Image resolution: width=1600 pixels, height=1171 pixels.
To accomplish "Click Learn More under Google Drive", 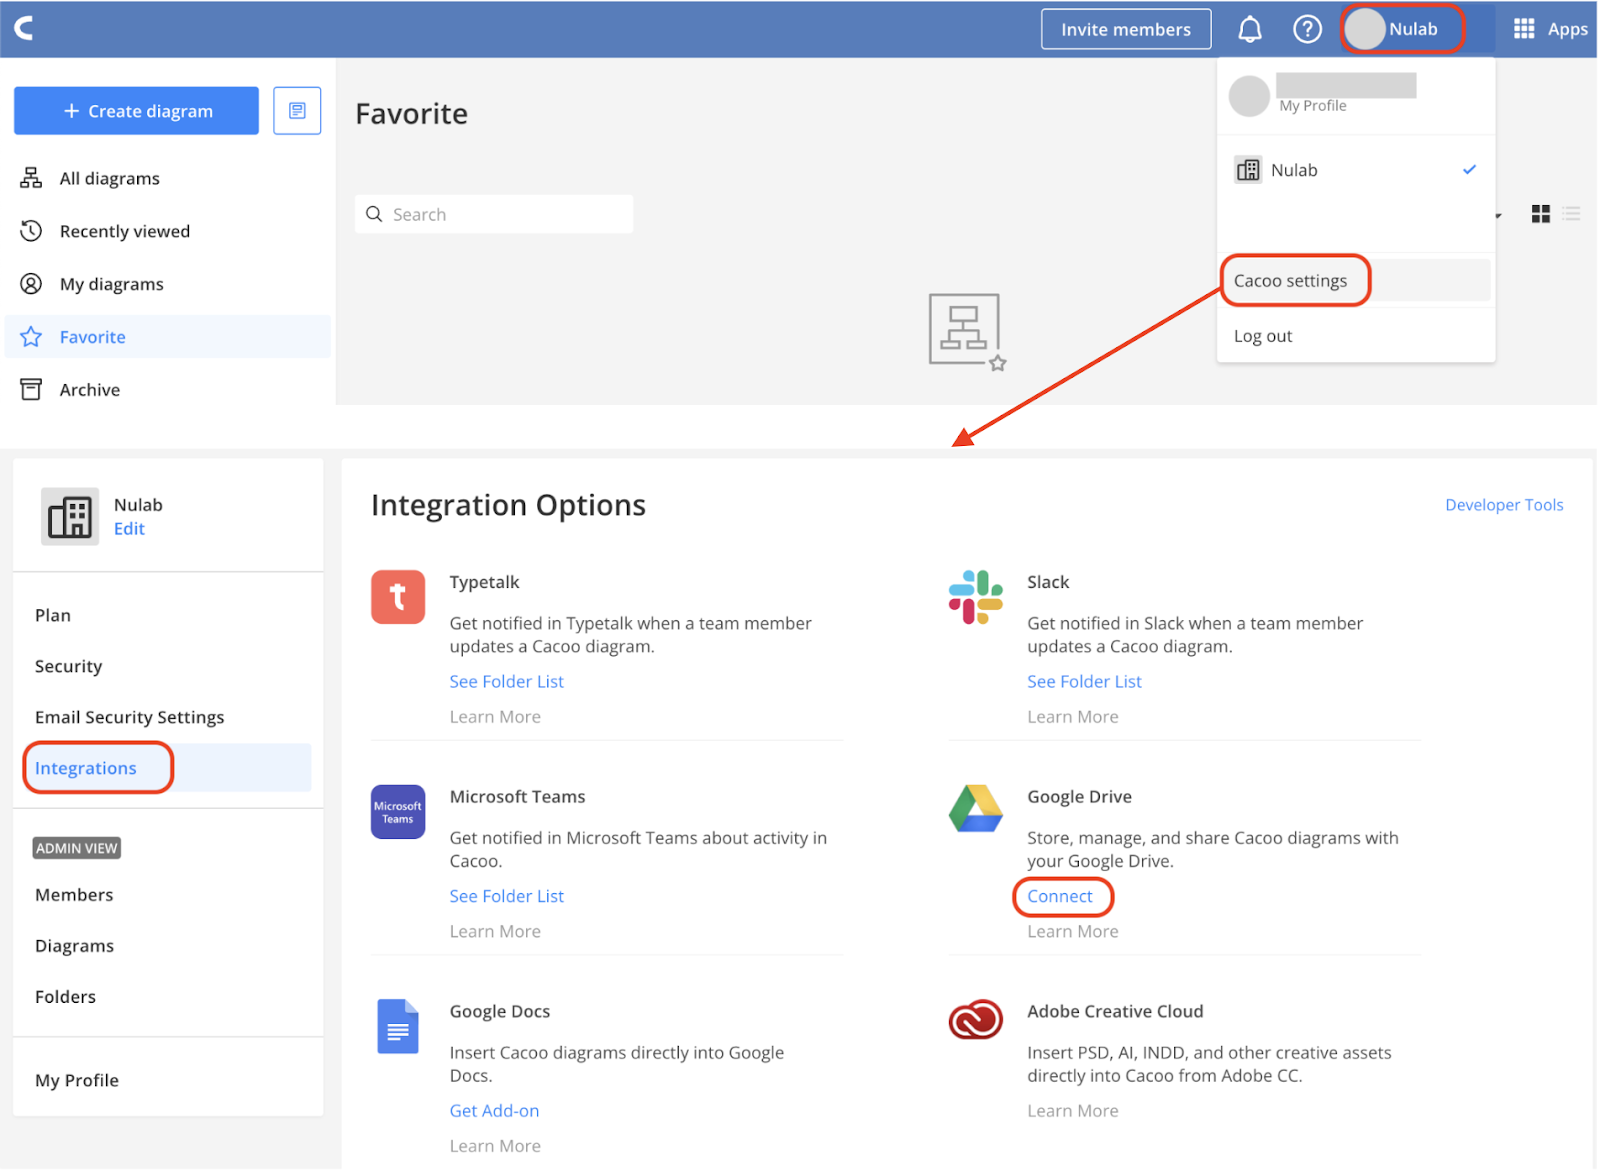I will tap(1073, 931).
